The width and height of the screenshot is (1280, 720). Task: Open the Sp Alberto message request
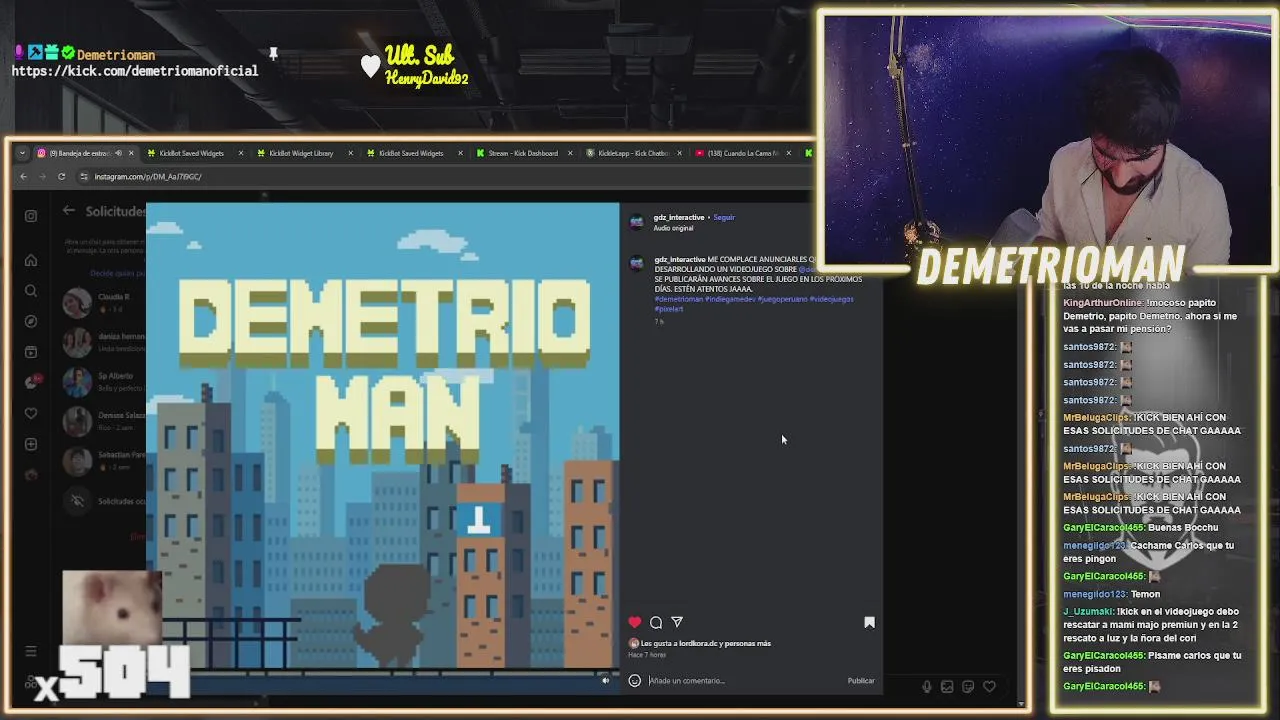point(104,381)
